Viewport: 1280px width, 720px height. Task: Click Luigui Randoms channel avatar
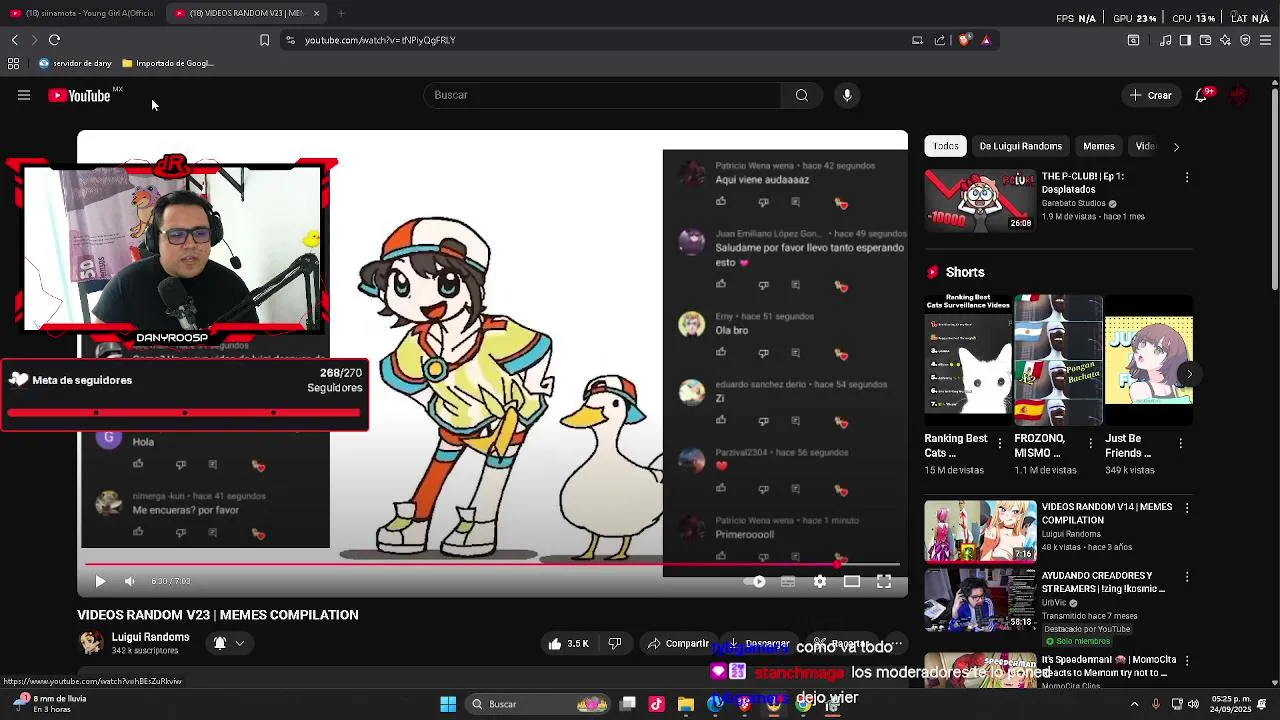tap(91, 643)
